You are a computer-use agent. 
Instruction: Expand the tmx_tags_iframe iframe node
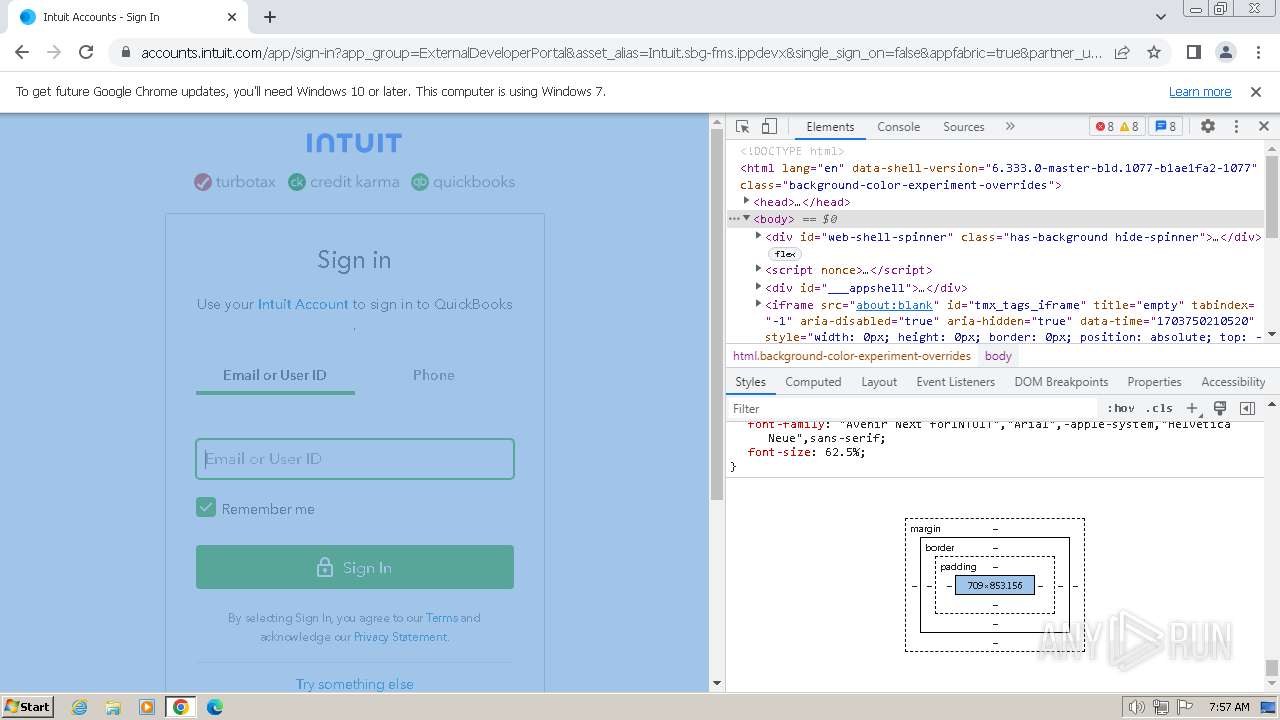click(759, 304)
